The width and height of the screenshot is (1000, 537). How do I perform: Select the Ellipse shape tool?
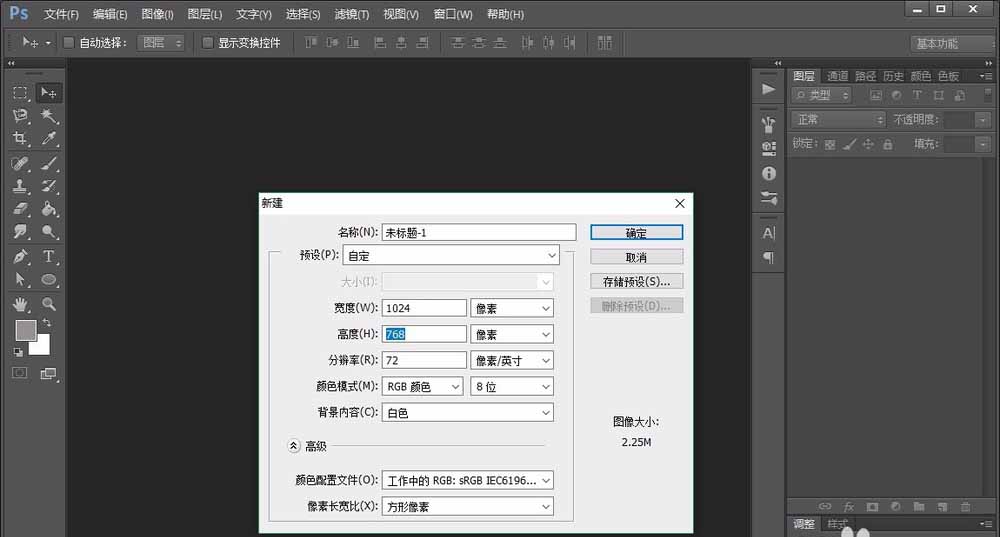48,279
